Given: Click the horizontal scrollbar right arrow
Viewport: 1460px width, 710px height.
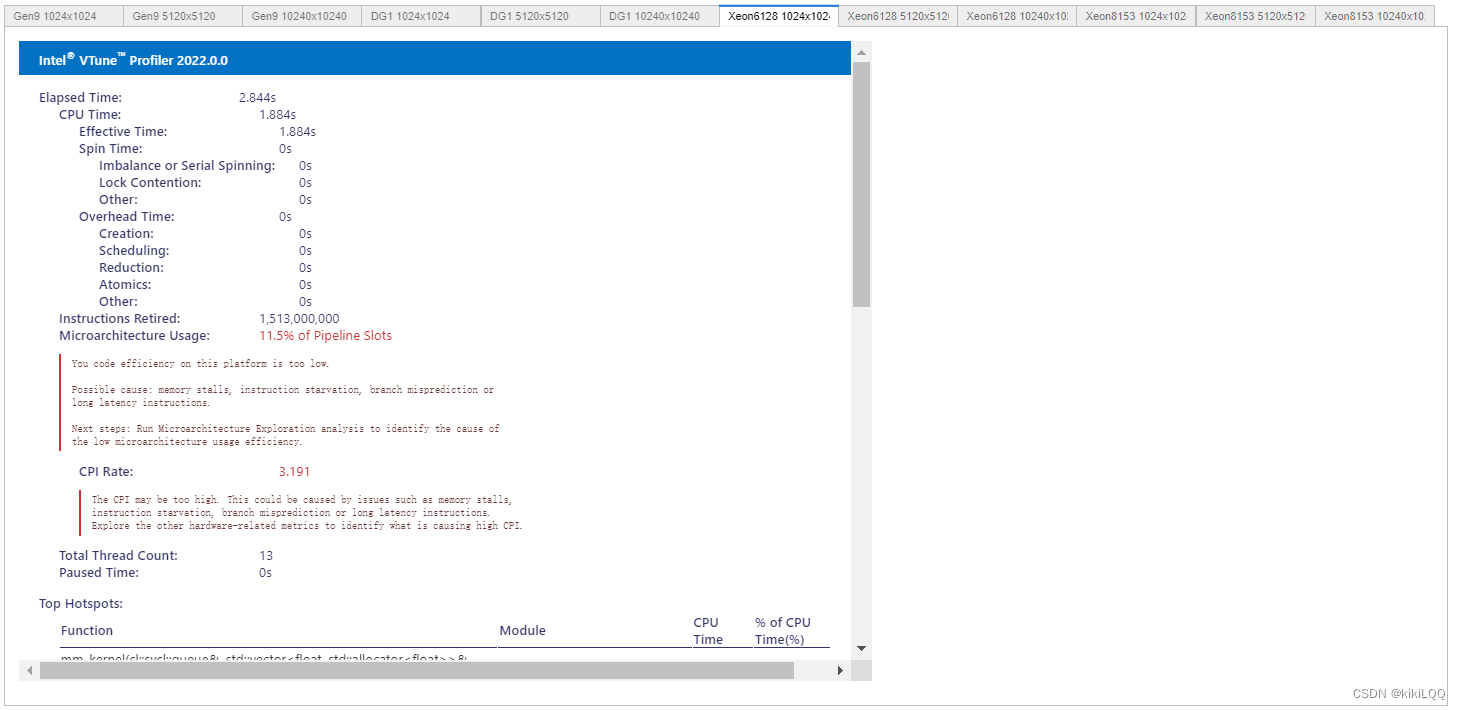Looking at the screenshot, I should click(840, 670).
